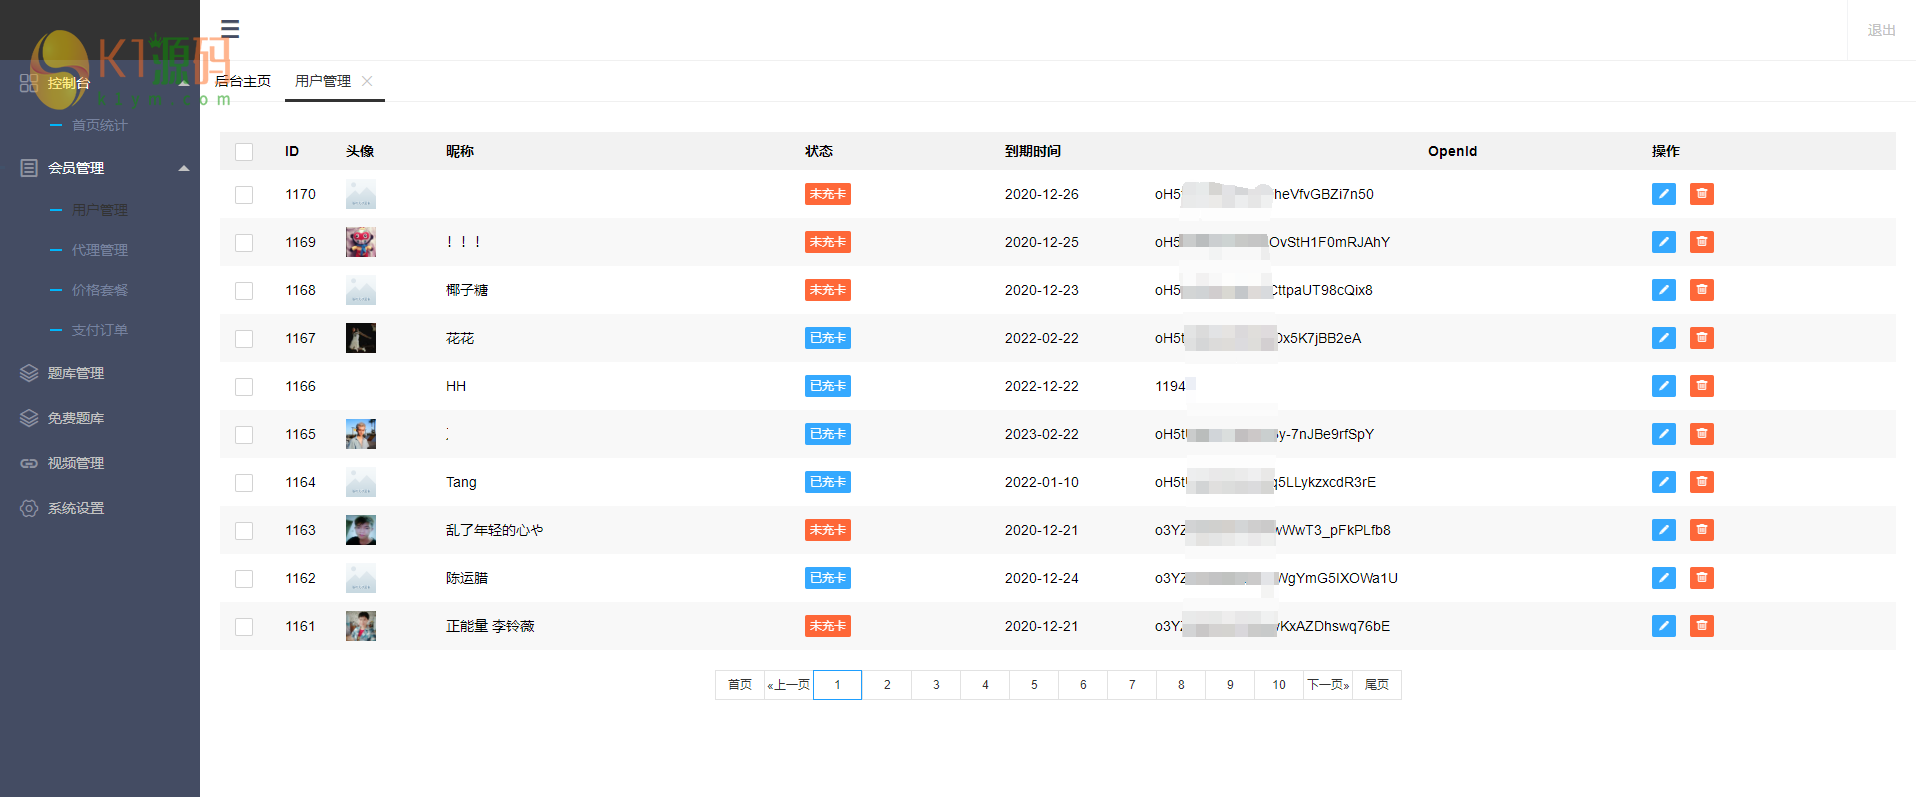Check the box for user 1170
1916x797 pixels.
click(244, 195)
